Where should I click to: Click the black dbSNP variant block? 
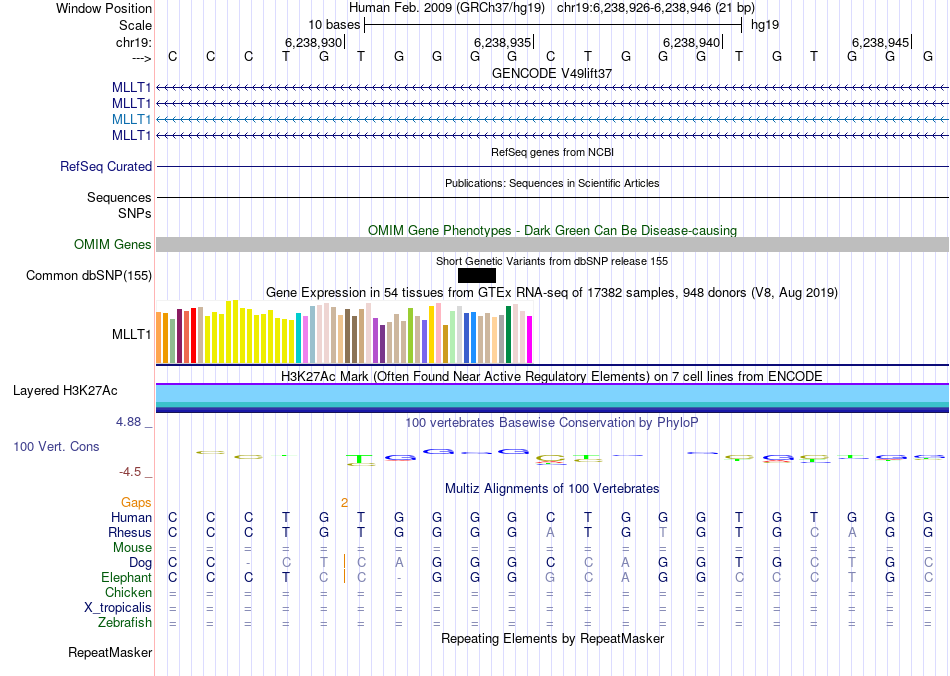[x=476, y=276]
